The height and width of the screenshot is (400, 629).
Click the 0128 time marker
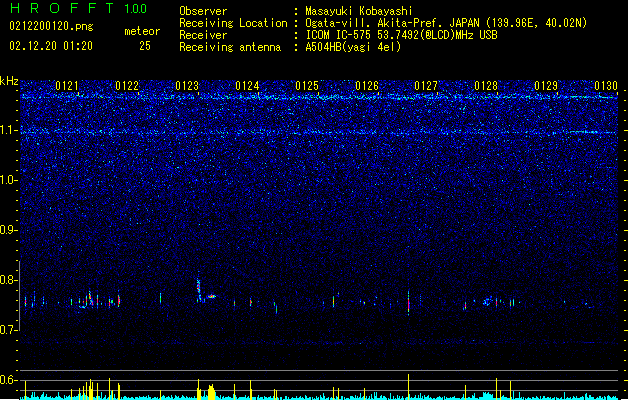point(486,86)
